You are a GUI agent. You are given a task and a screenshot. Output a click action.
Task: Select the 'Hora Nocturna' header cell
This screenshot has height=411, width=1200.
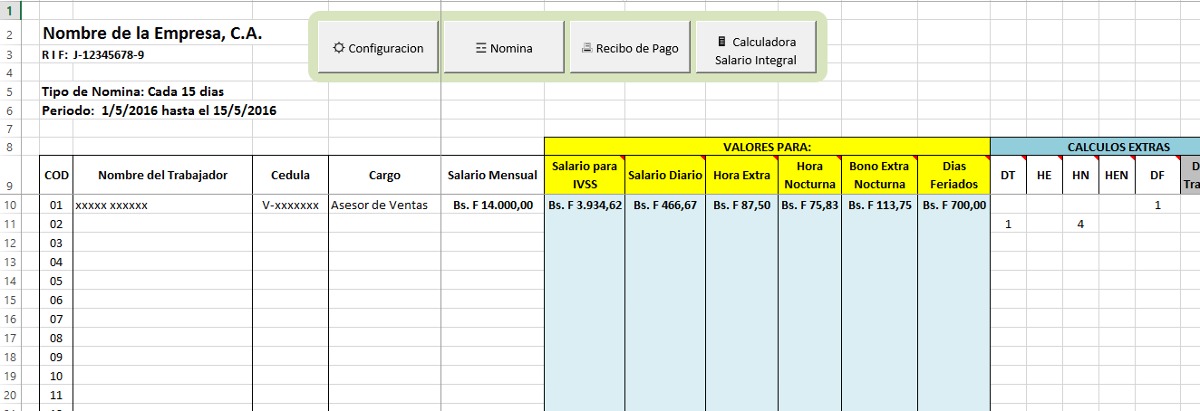point(809,175)
